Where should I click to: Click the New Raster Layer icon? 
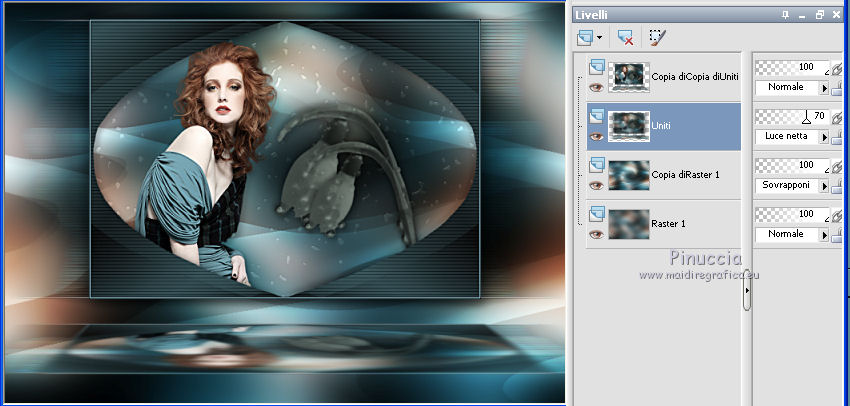tap(586, 37)
